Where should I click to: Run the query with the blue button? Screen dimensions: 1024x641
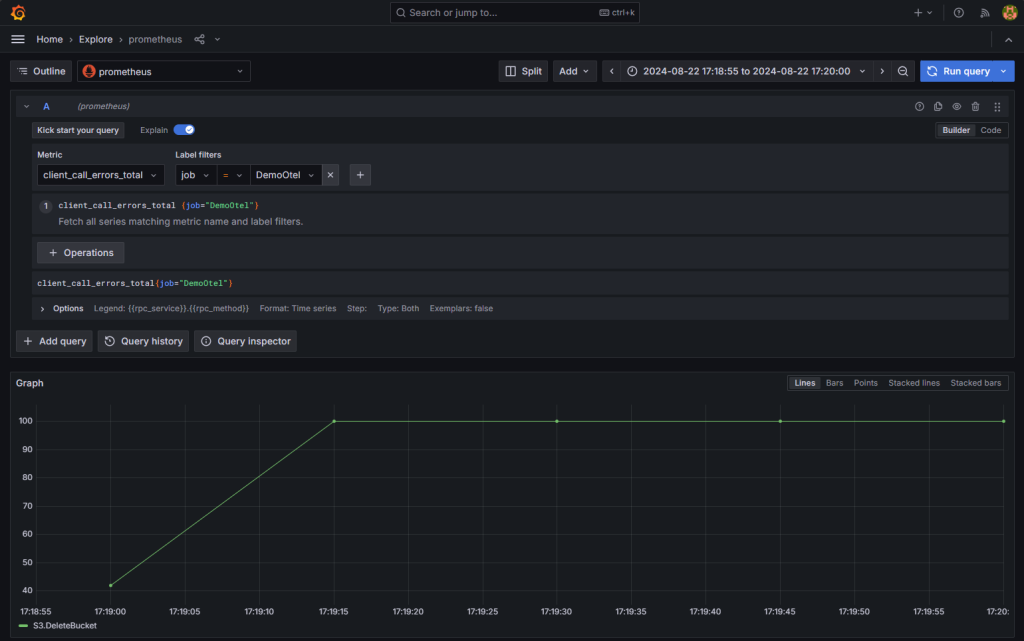tap(959, 71)
